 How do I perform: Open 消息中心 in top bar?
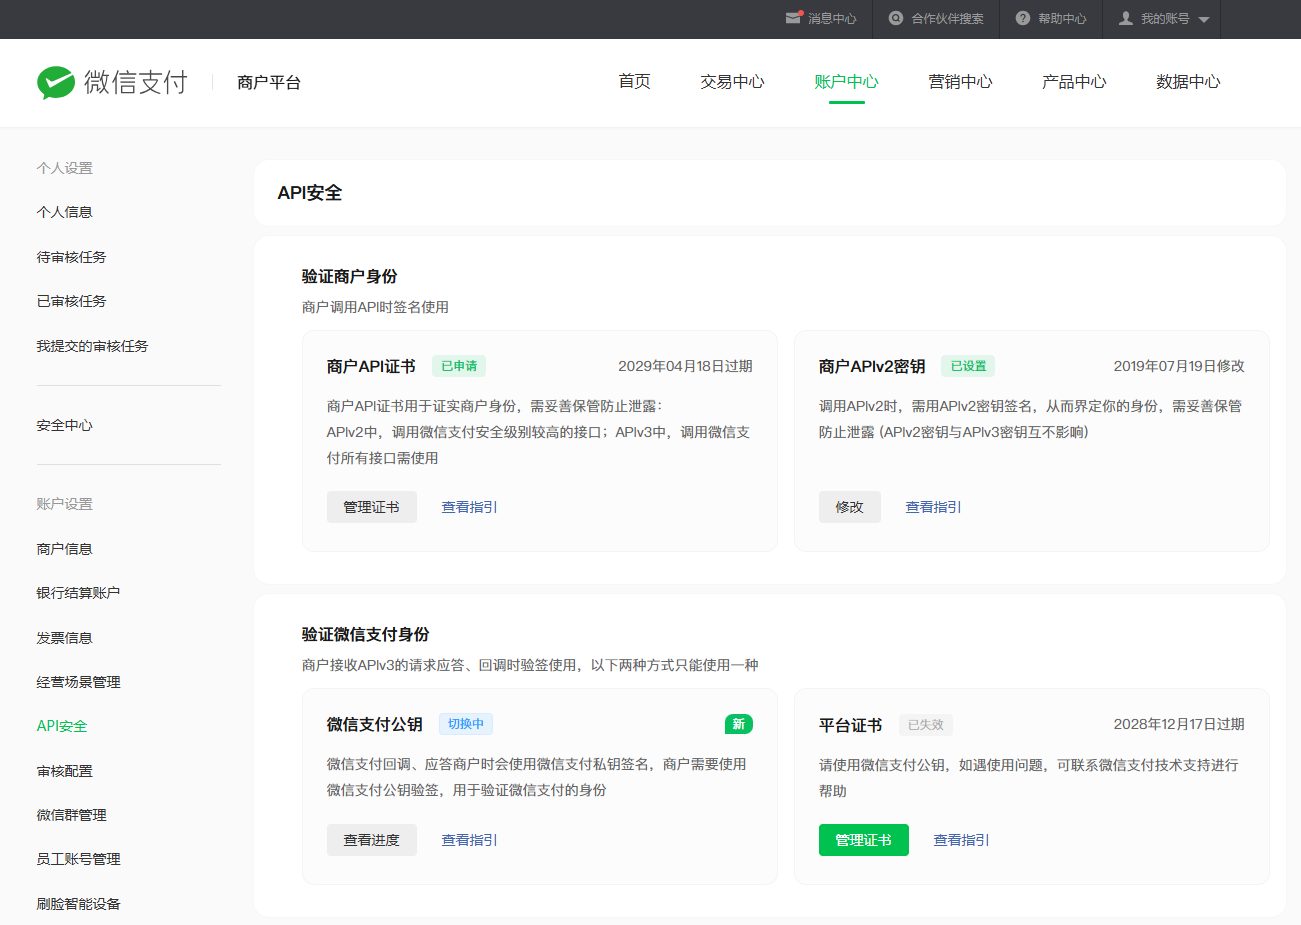[832, 19]
